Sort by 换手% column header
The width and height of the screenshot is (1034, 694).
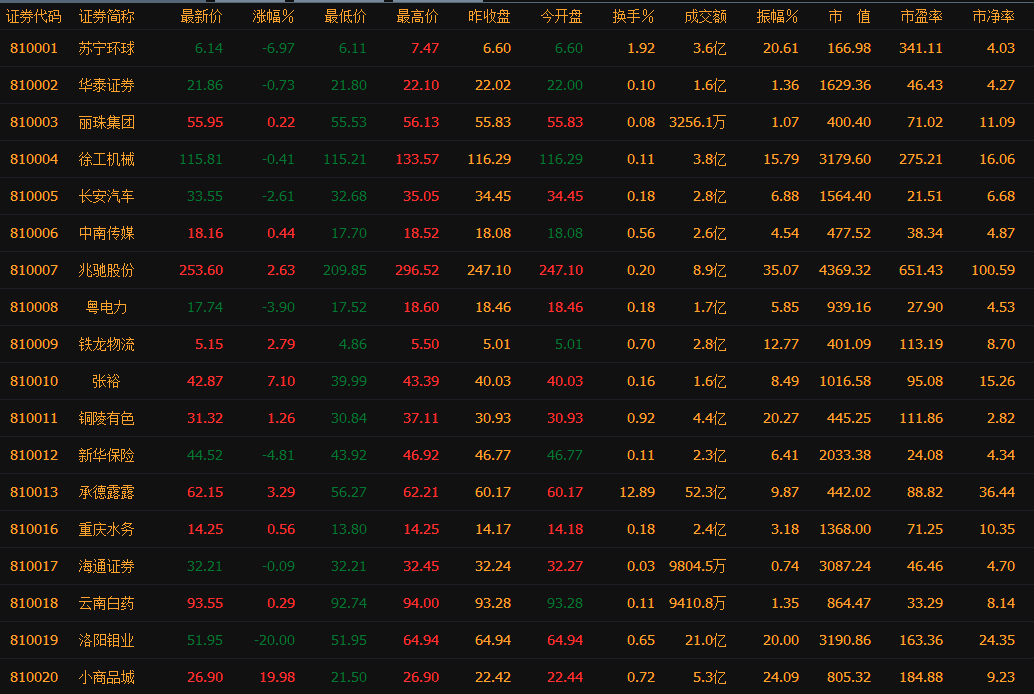coord(633,16)
